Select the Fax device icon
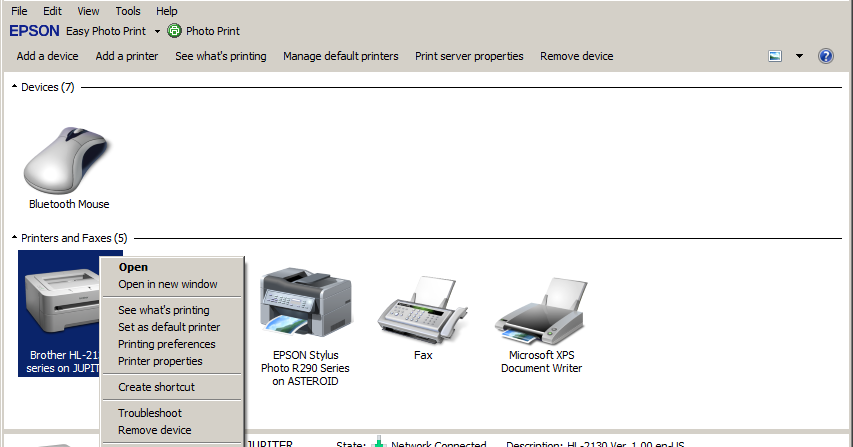The height and width of the screenshot is (447, 853). pos(423,310)
